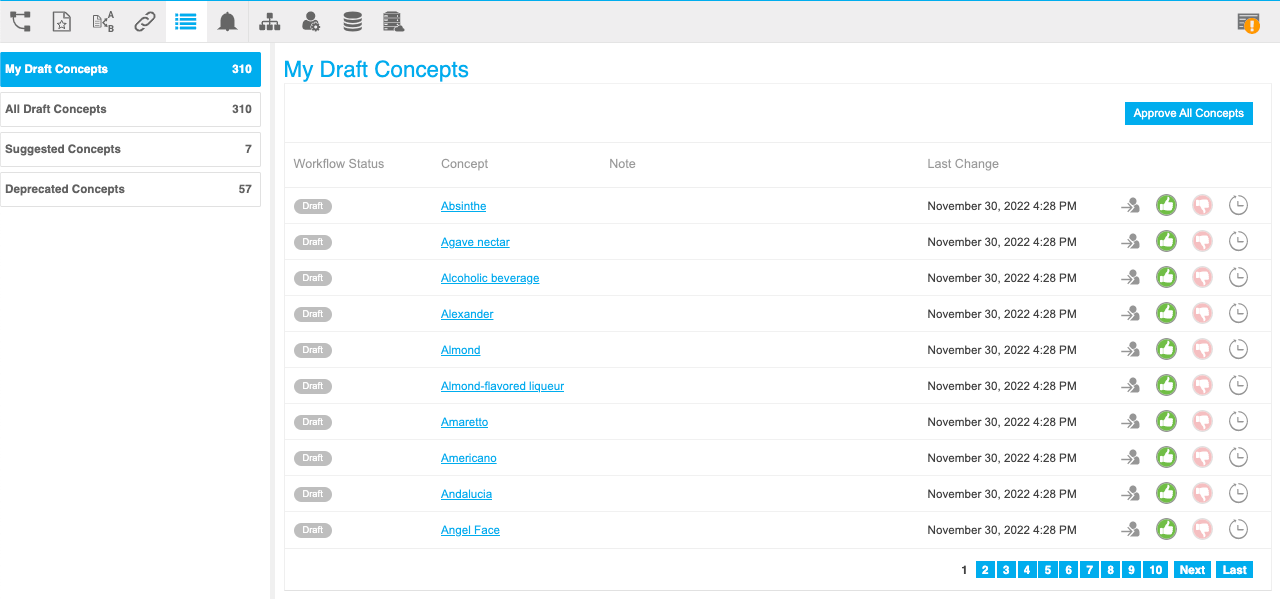Open the All Draft Concepts list
The width and height of the screenshot is (1280, 599).
coord(131,109)
